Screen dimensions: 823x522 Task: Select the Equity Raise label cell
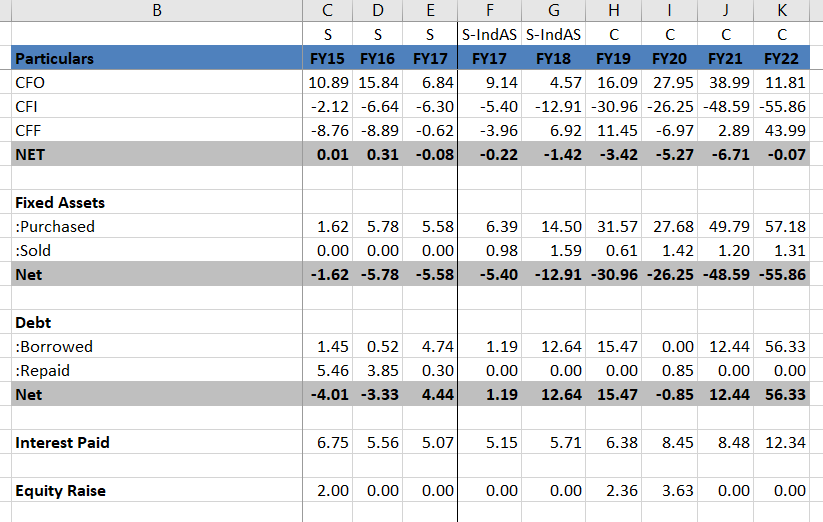(x=60, y=490)
